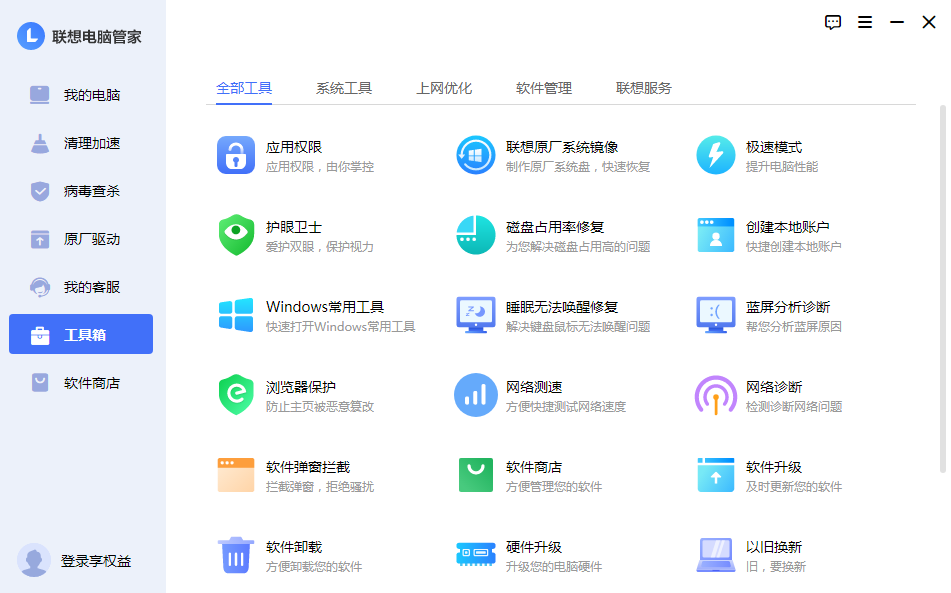Open 浏览器保护 green e shield icon
Screen dimensions: 951x593
(236, 395)
